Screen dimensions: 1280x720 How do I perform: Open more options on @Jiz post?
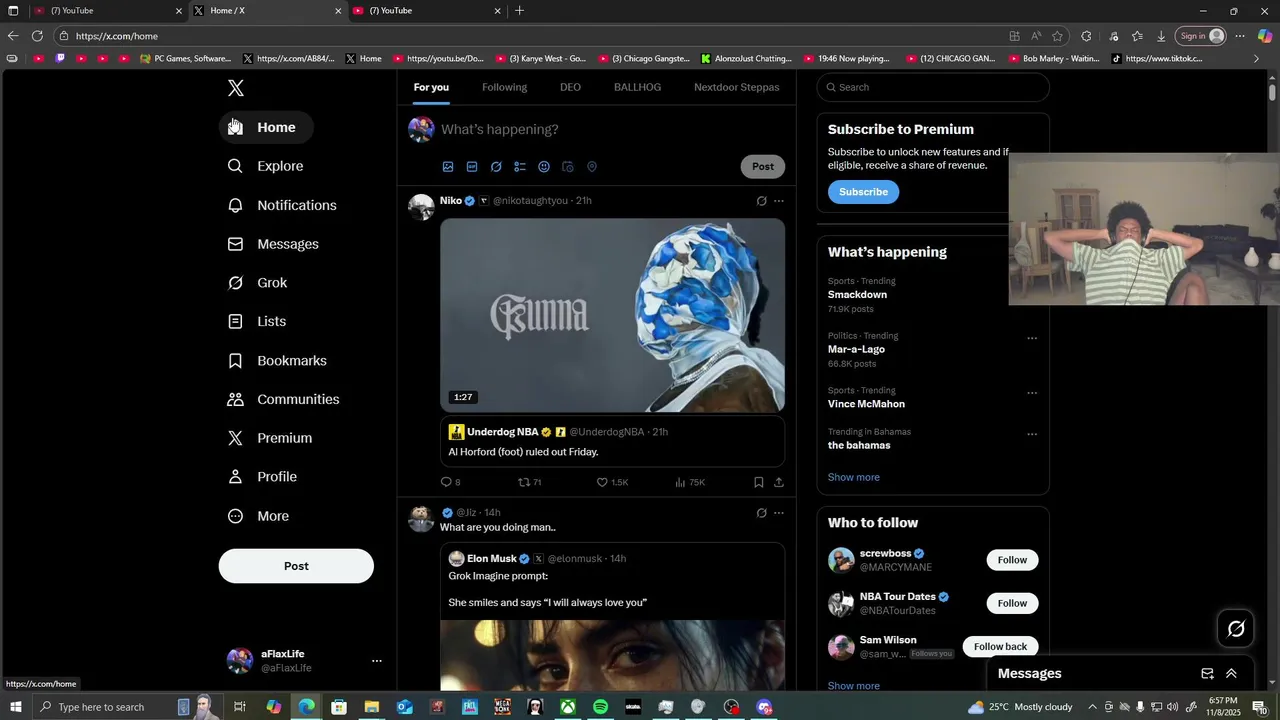(779, 513)
